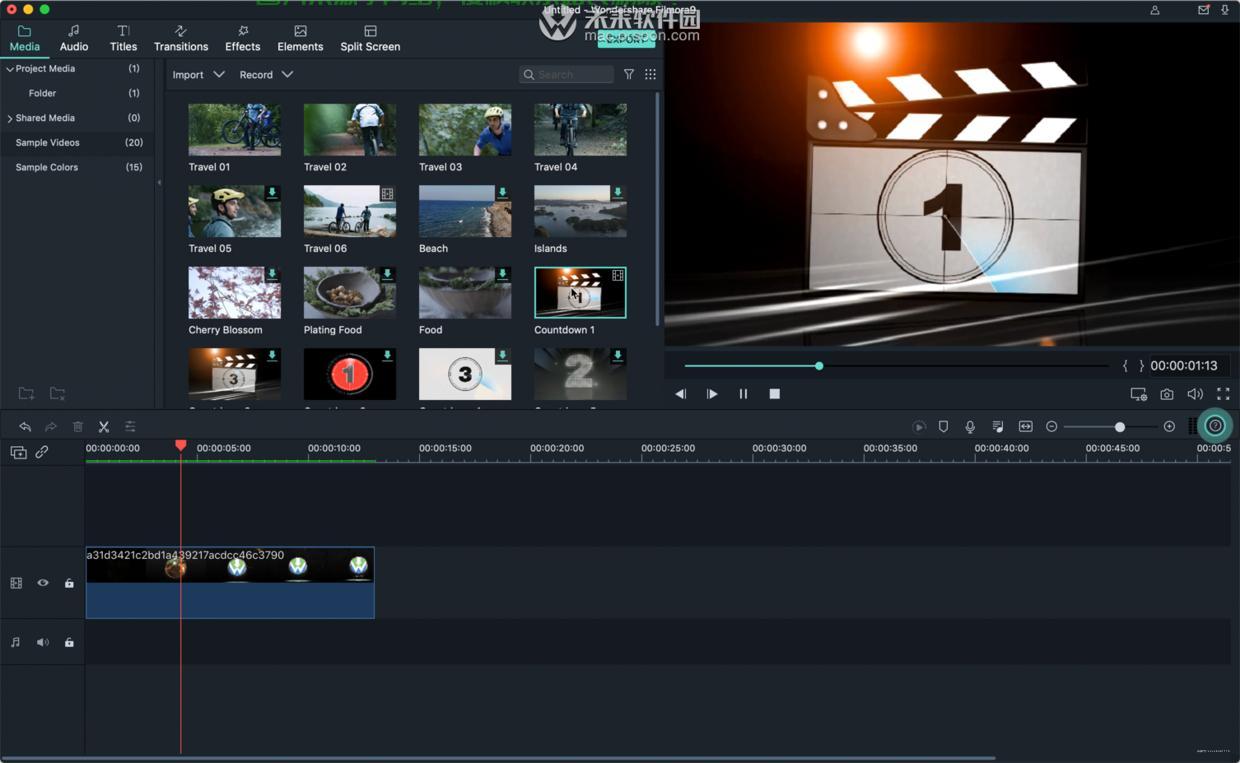The image size is (1240, 763).
Task: Zoom in the timeline with plus
Action: (x=1169, y=427)
